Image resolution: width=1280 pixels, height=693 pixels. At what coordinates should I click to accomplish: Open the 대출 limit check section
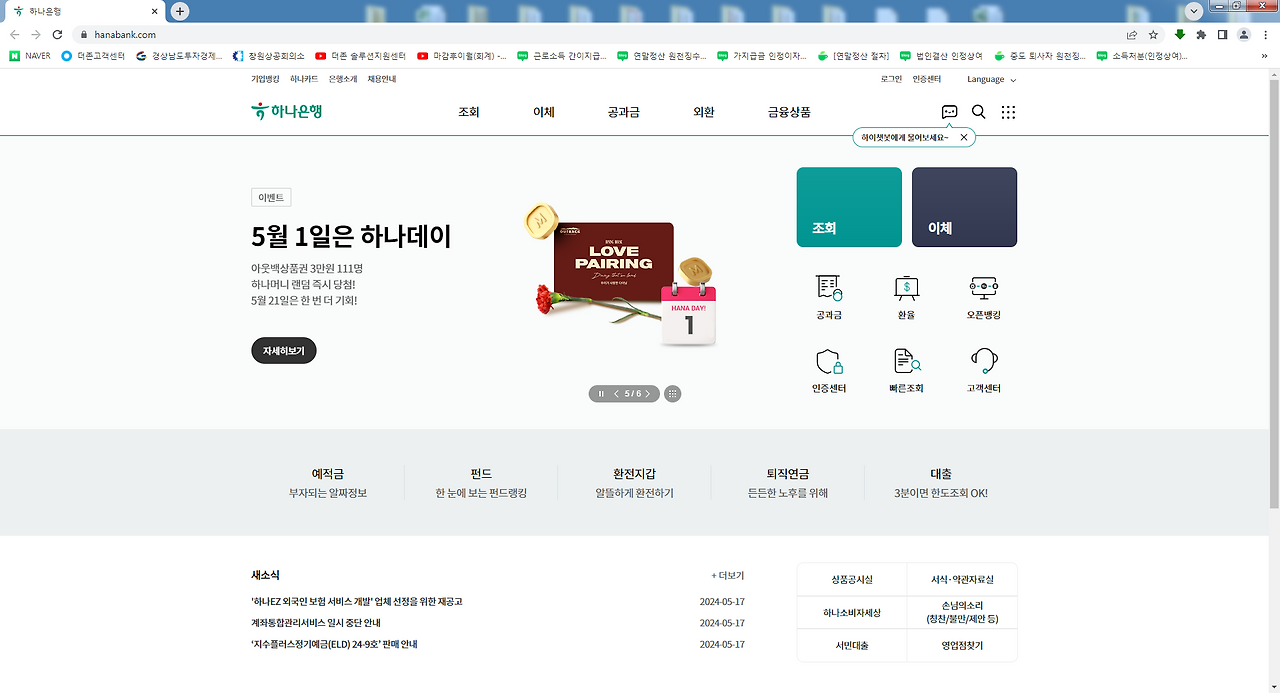[941, 483]
